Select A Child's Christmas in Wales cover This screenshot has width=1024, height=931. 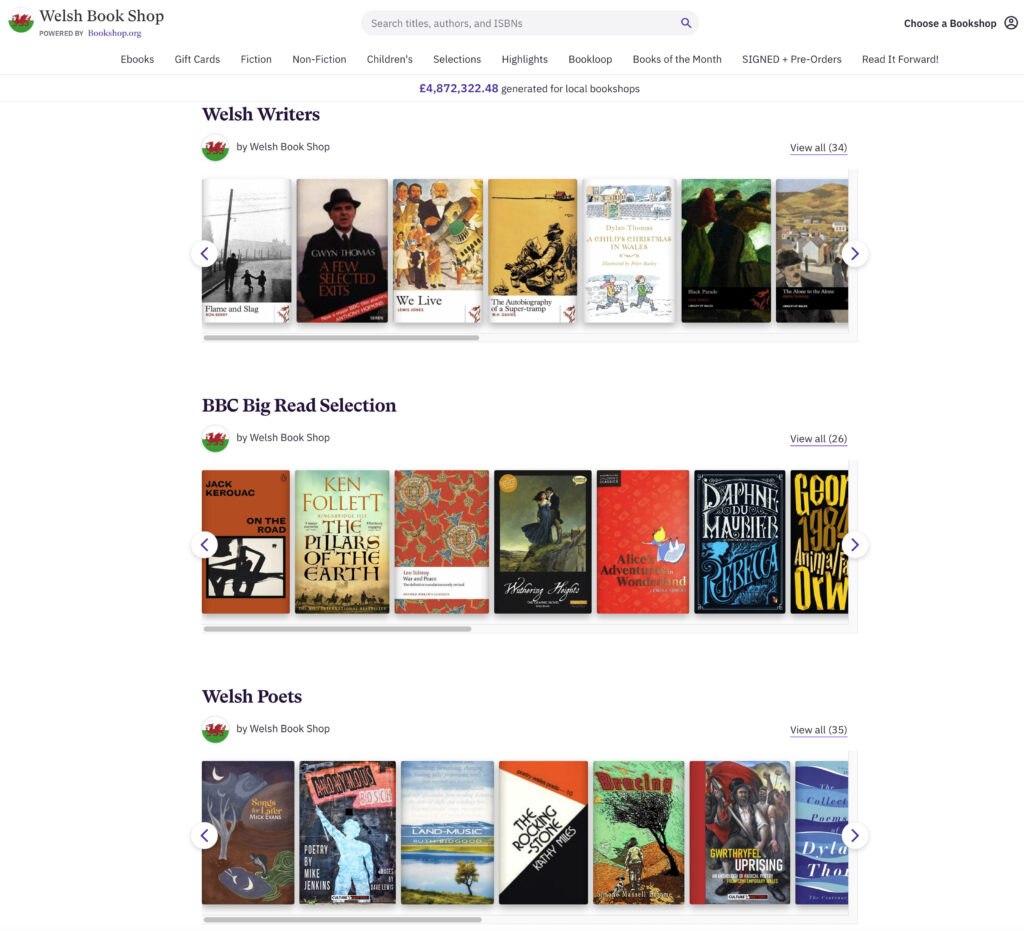(628, 250)
